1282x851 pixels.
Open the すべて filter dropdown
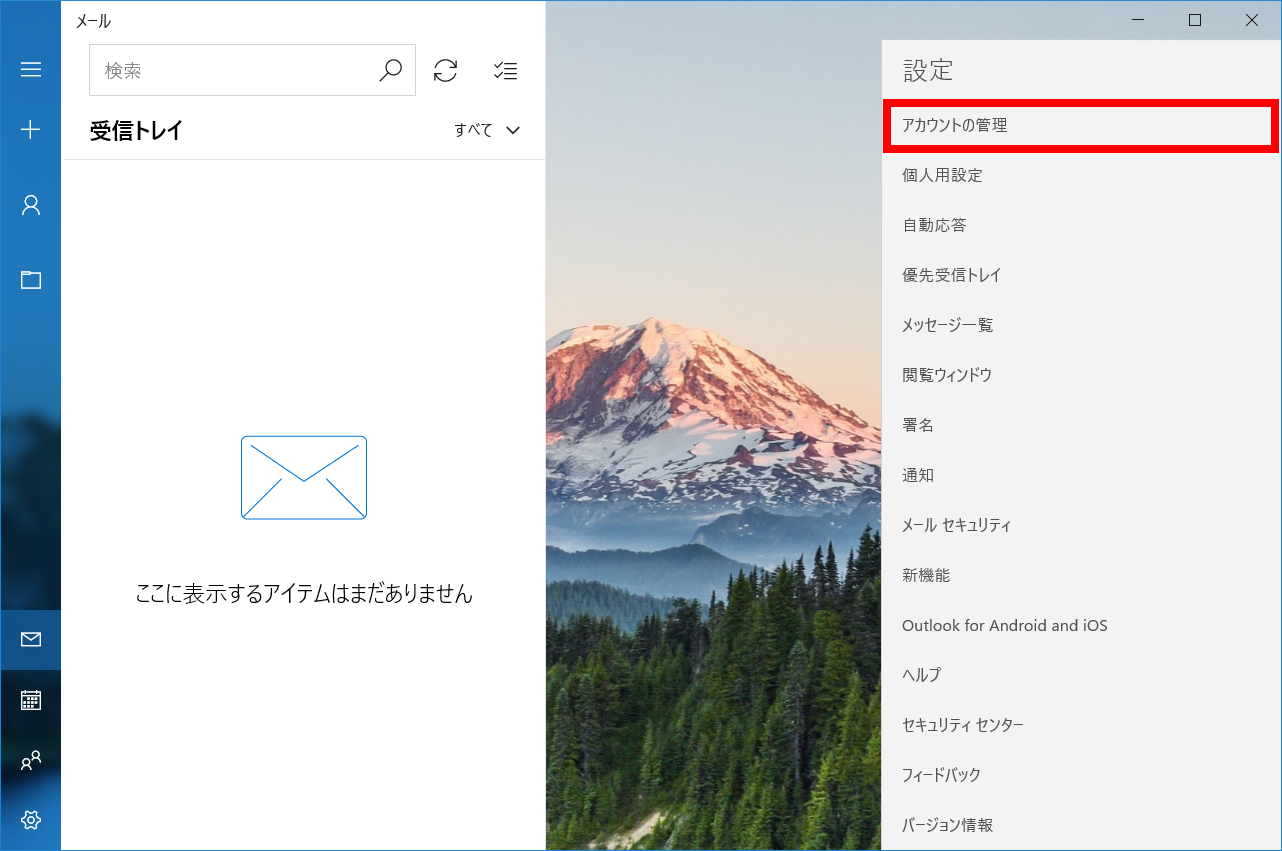(x=487, y=130)
